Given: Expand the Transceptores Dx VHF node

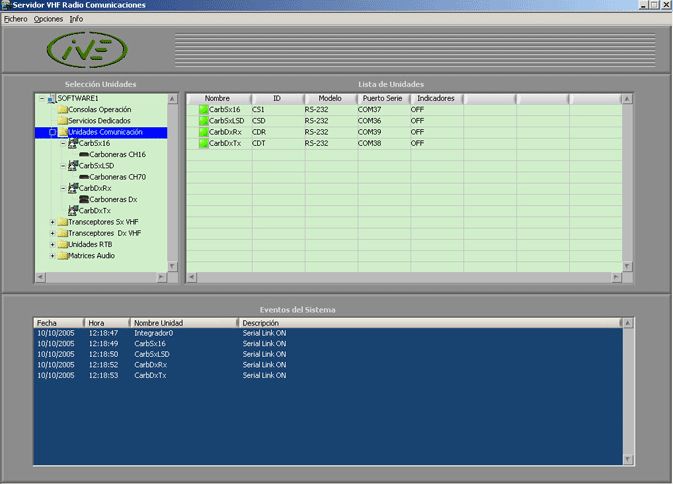Looking at the screenshot, I should pos(52,233).
